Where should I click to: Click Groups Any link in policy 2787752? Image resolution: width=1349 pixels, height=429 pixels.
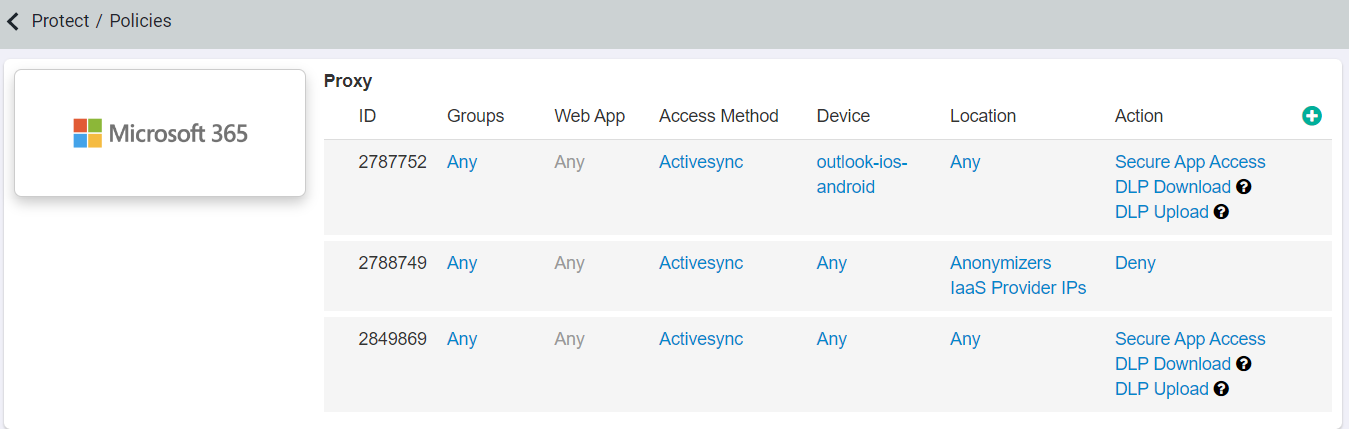[462, 162]
